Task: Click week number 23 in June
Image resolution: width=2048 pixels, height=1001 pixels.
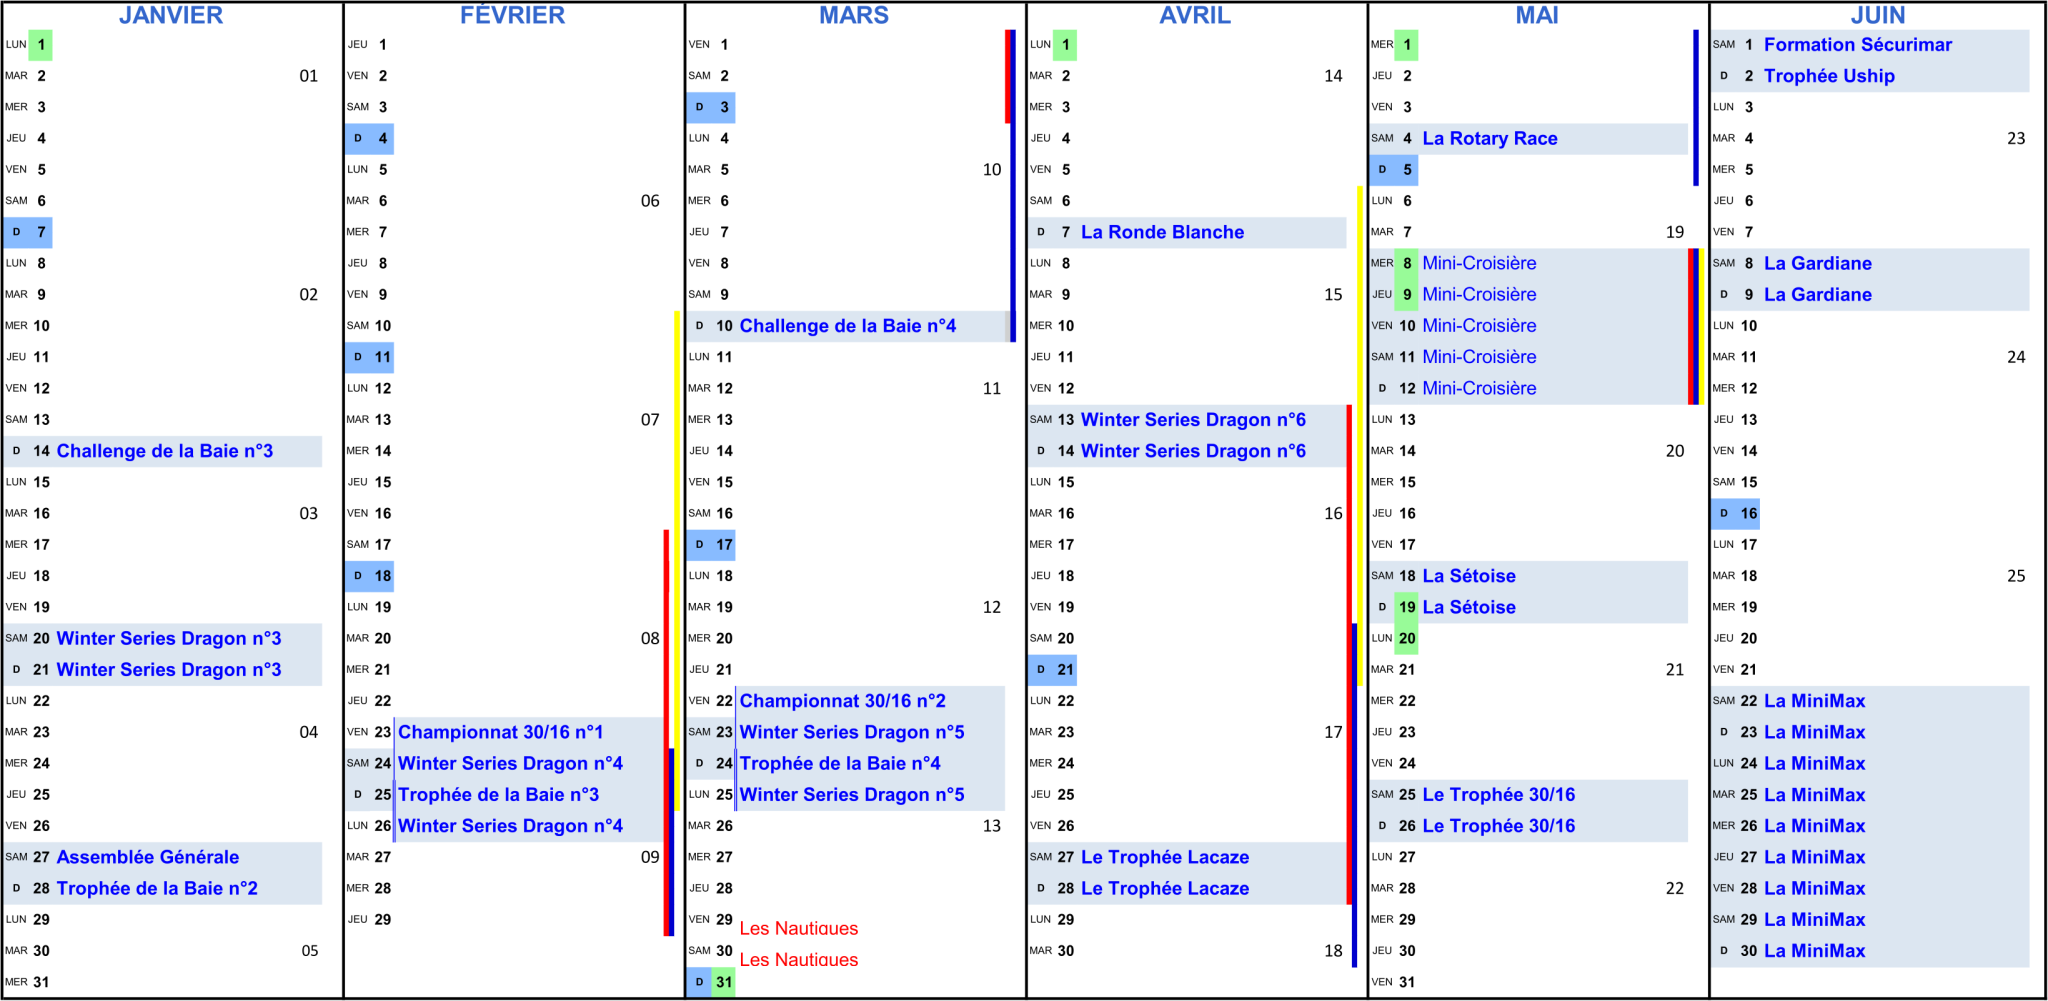Action: coord(2016,139)
